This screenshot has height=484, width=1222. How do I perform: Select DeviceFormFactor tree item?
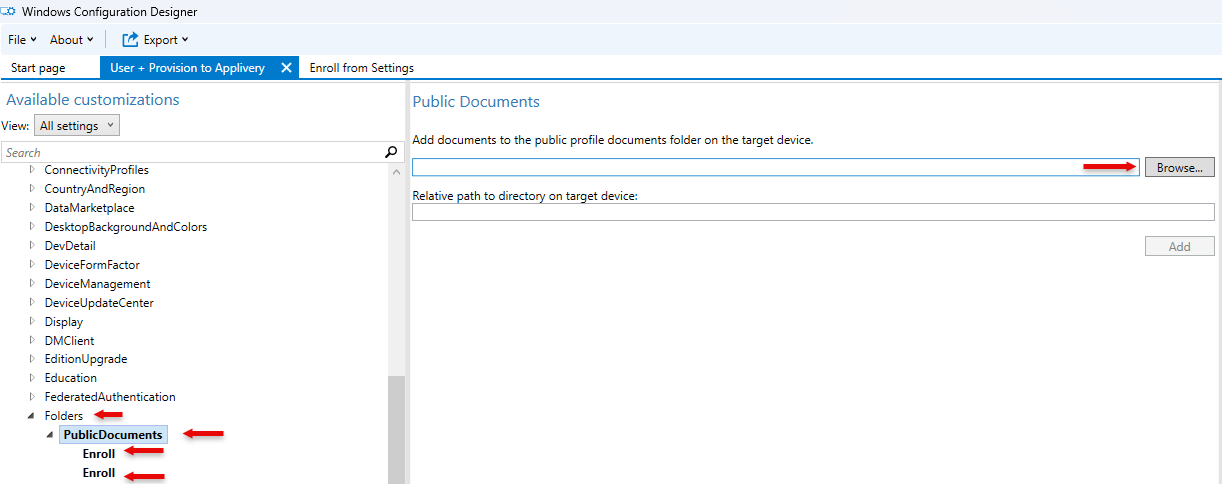(92, 265)
